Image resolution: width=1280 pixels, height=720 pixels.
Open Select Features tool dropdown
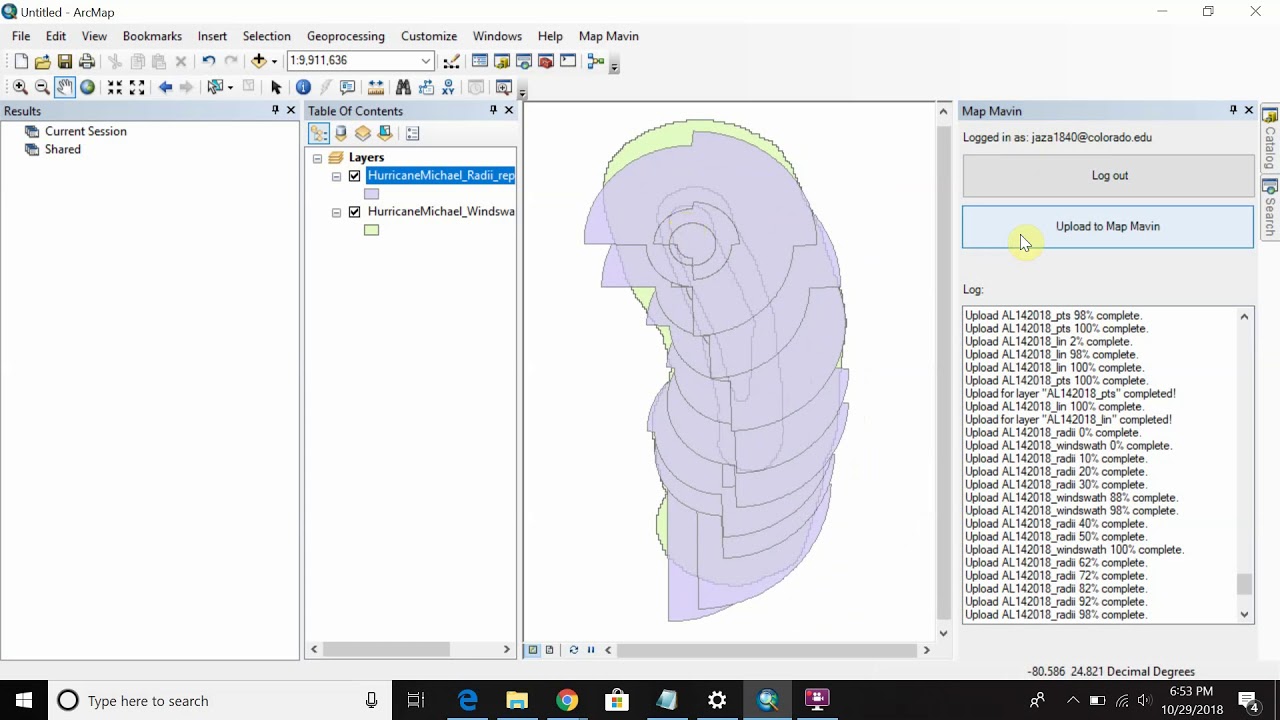[x=230, y=88]
